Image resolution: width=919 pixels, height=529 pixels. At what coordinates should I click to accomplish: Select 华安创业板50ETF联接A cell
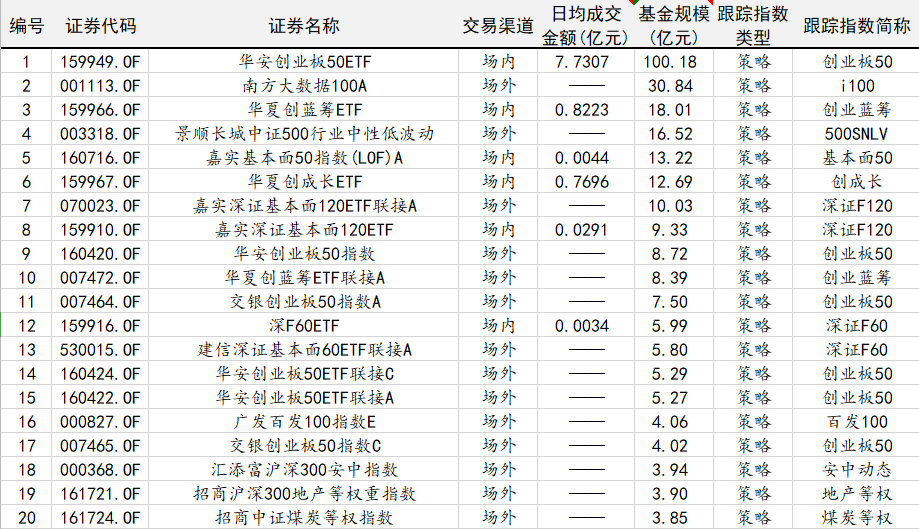coord(304,398)
